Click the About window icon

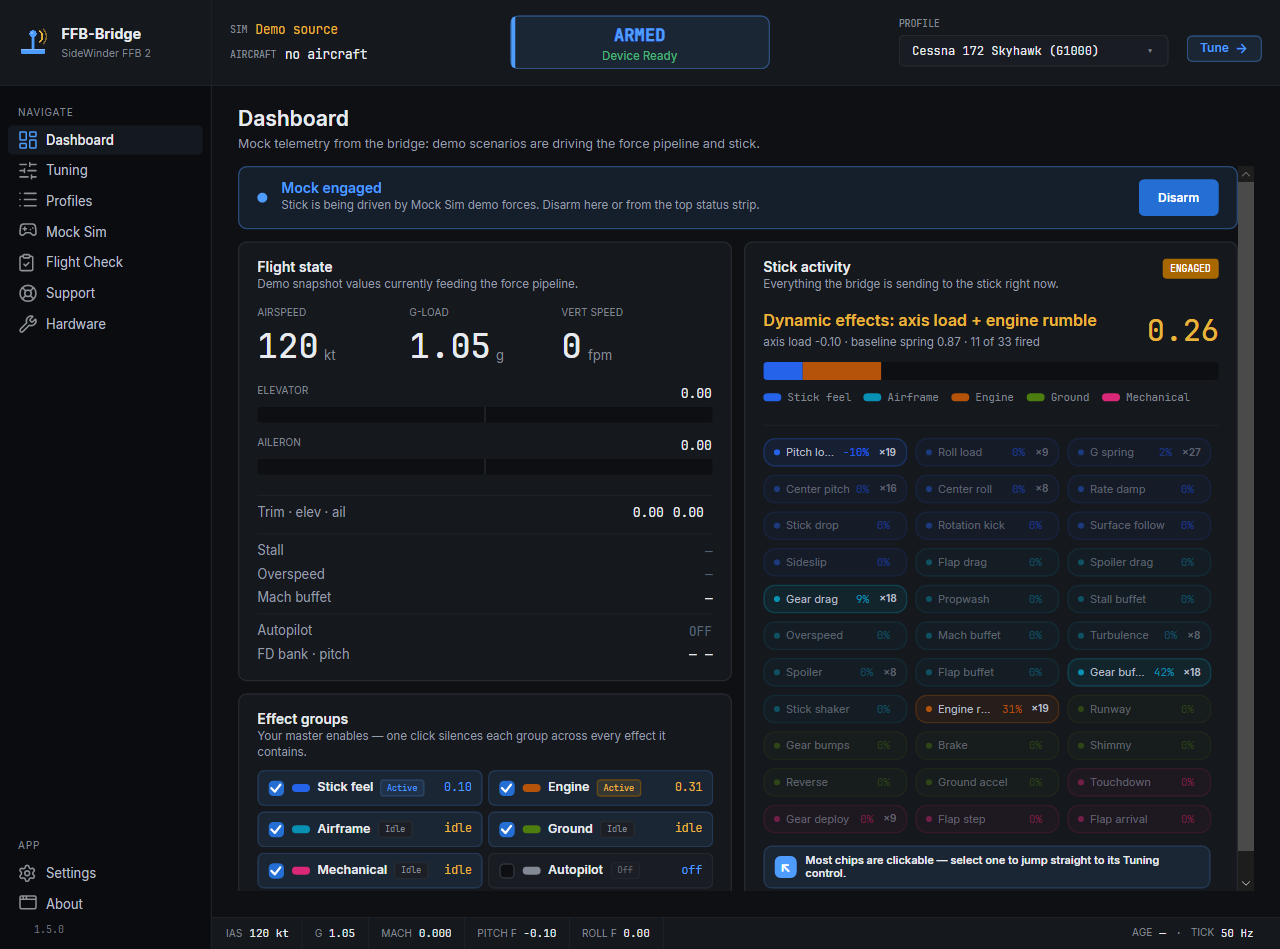coord(28,903)
